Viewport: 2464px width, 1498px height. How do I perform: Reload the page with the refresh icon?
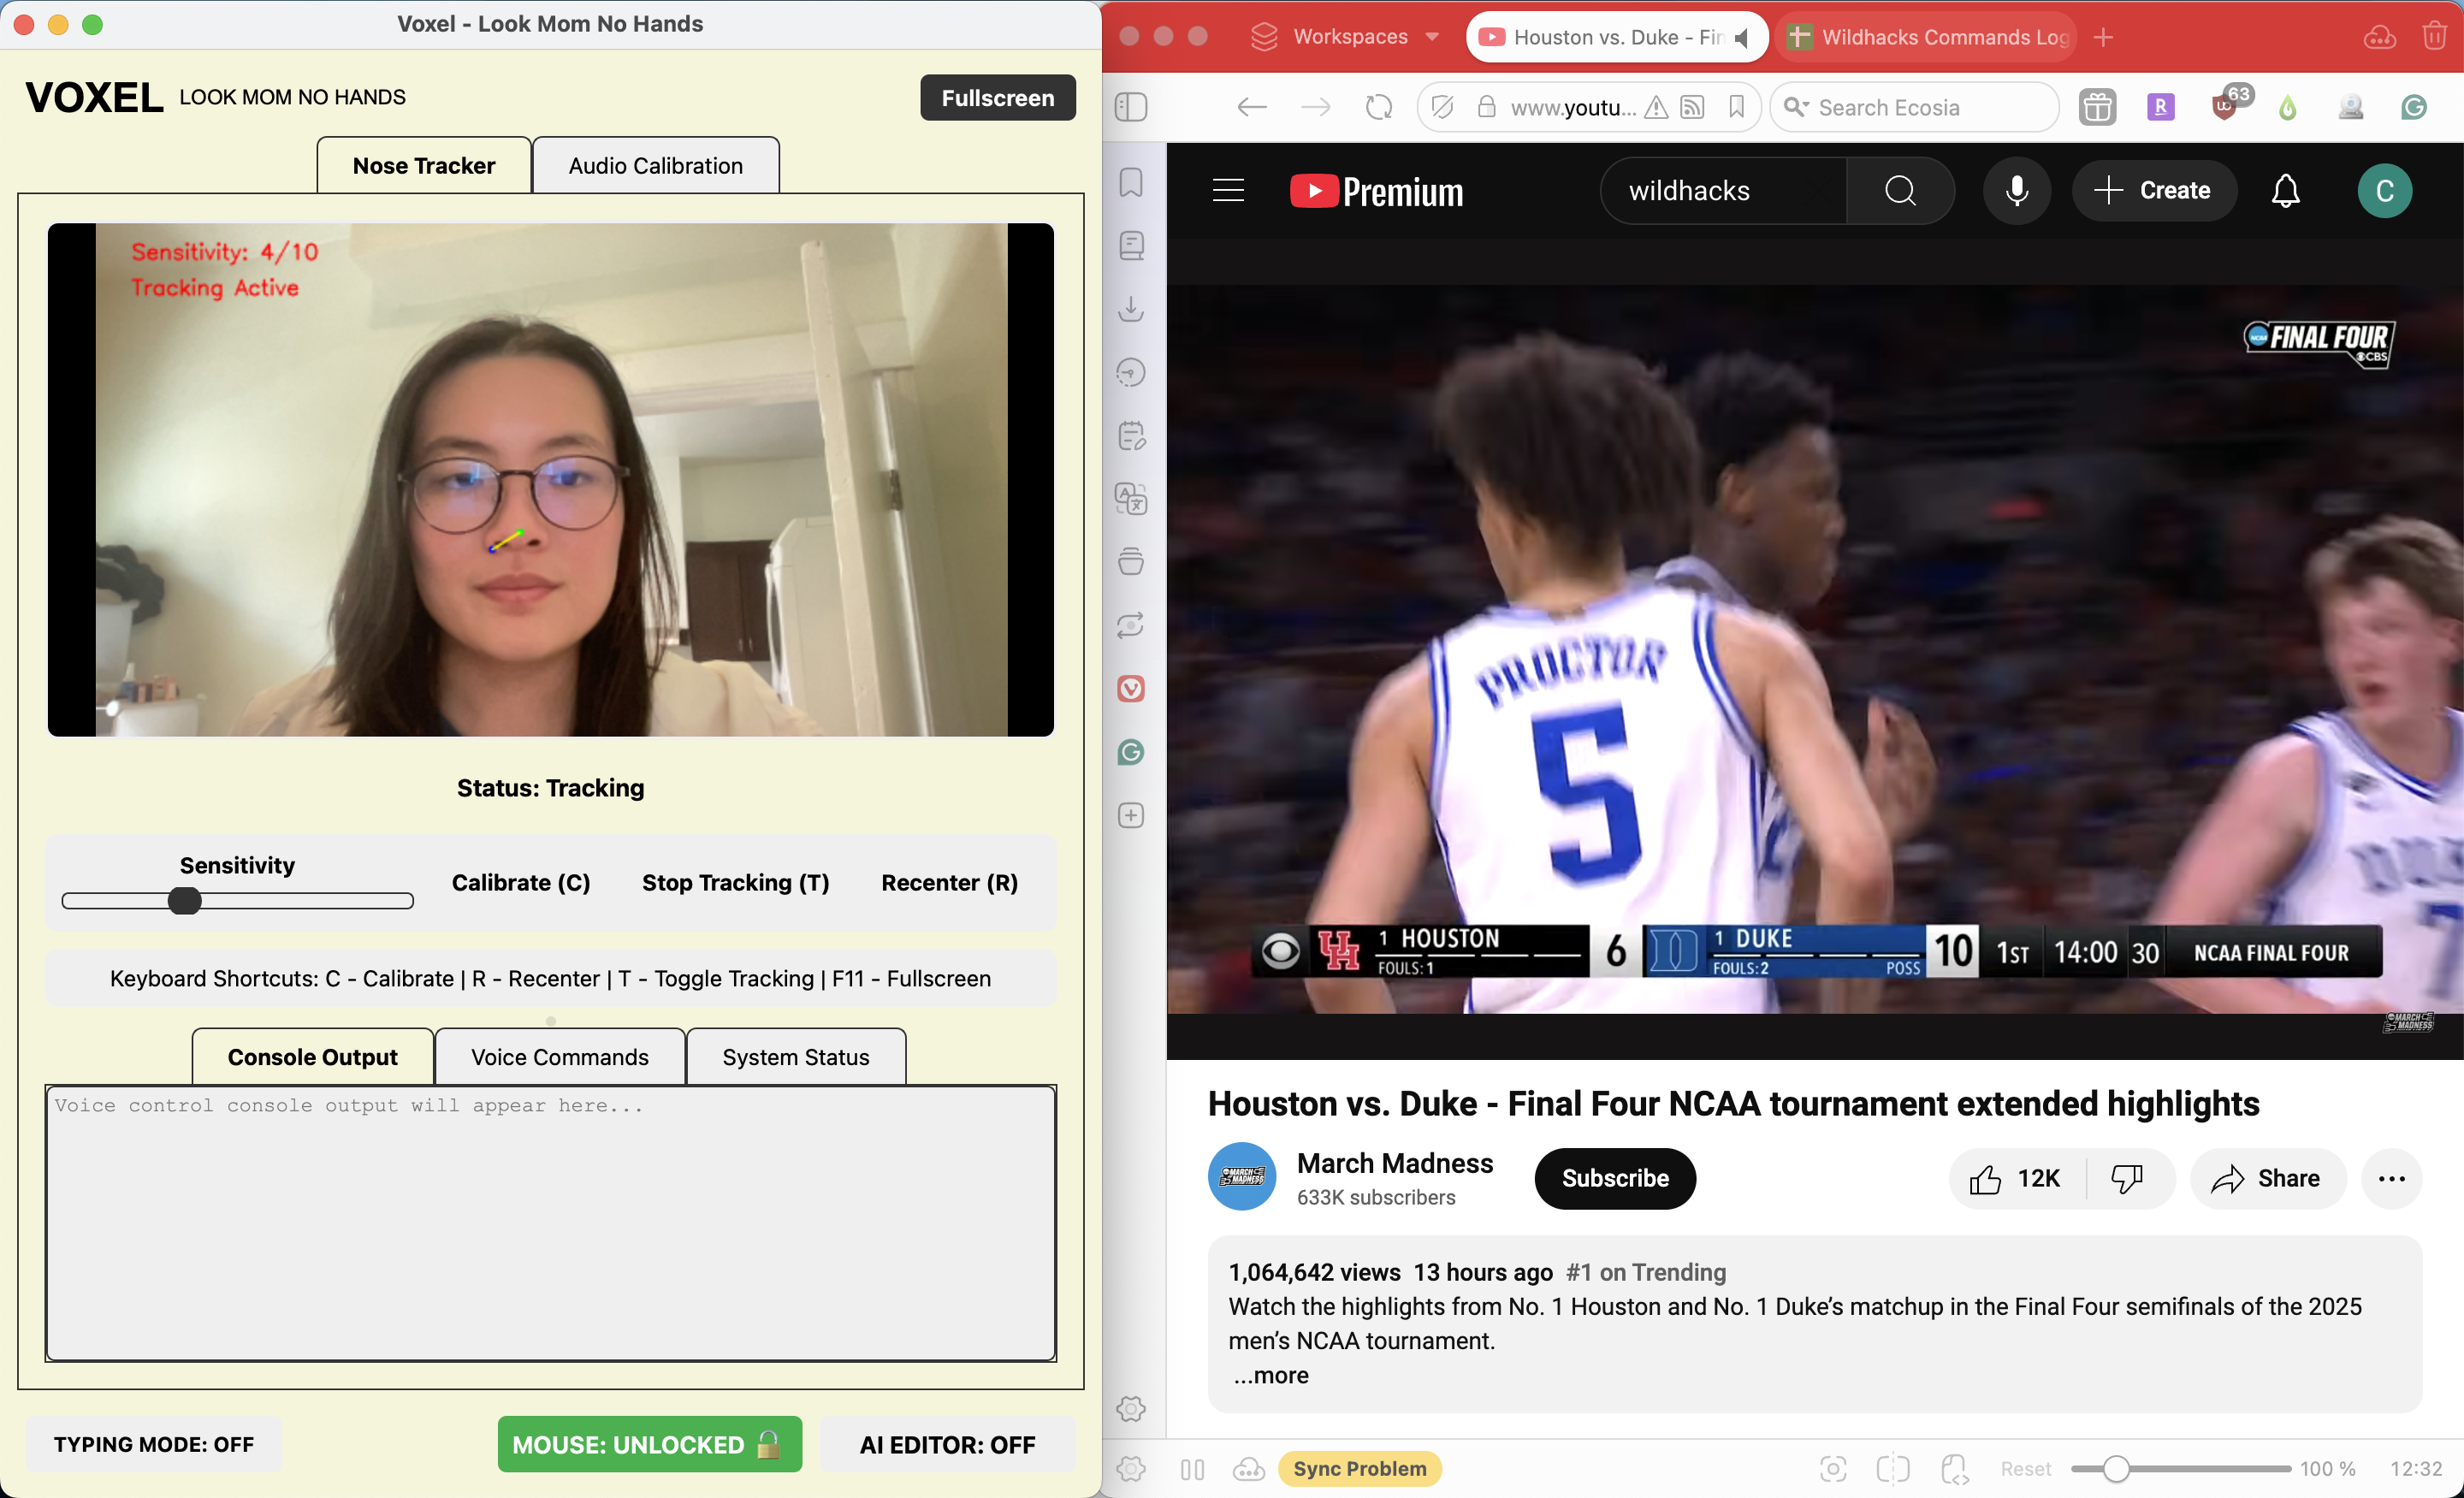[x=1379, y=107]
